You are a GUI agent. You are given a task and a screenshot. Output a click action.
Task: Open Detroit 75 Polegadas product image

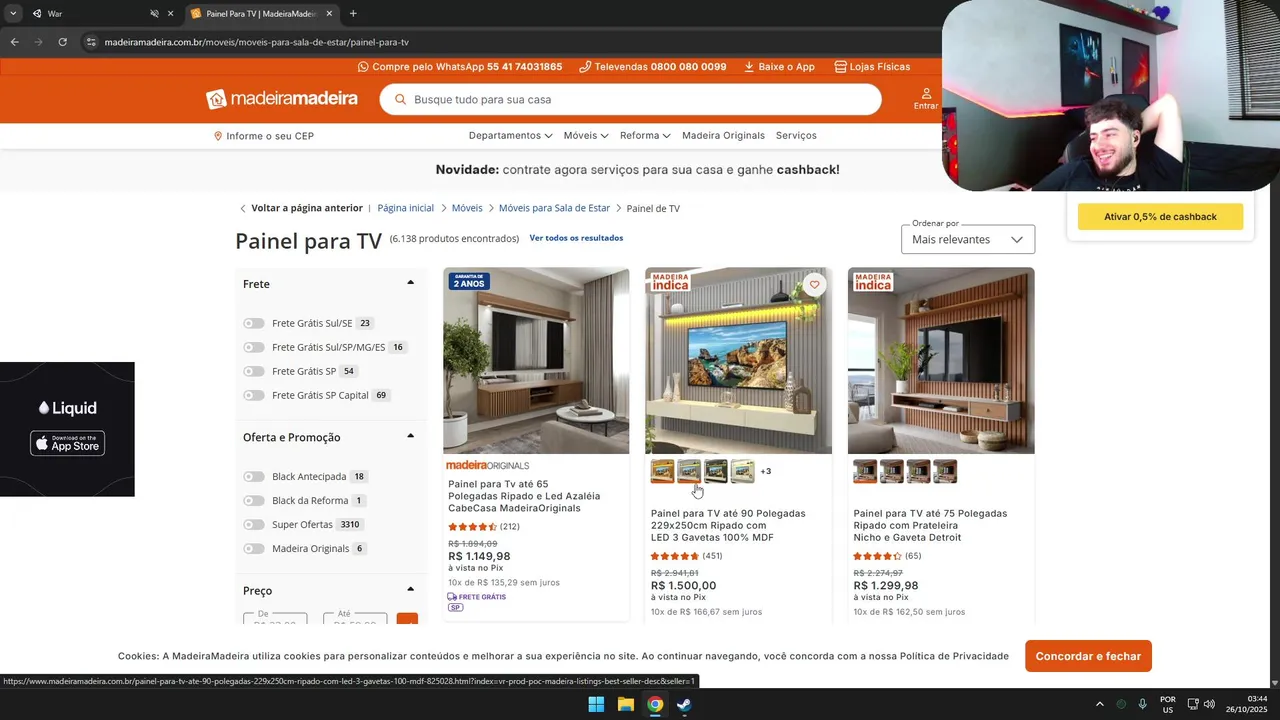click(x=941, y=361)
